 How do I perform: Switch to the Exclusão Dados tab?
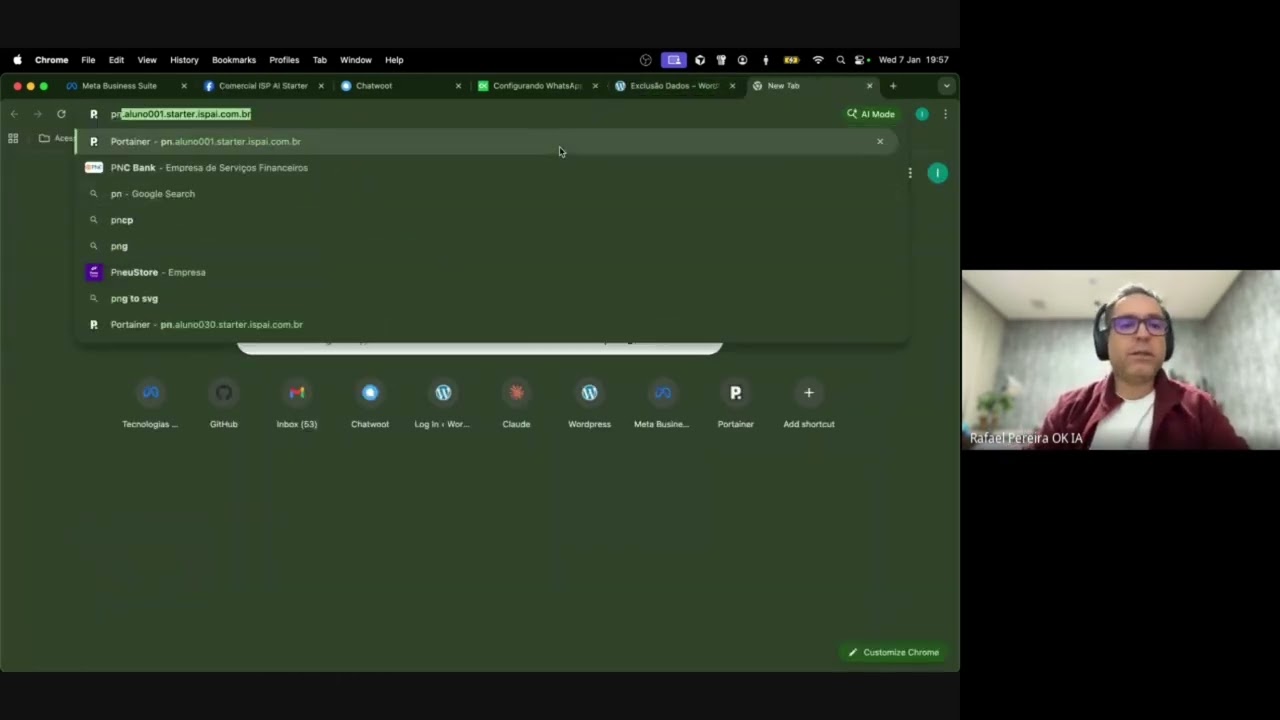pos(674,86)
